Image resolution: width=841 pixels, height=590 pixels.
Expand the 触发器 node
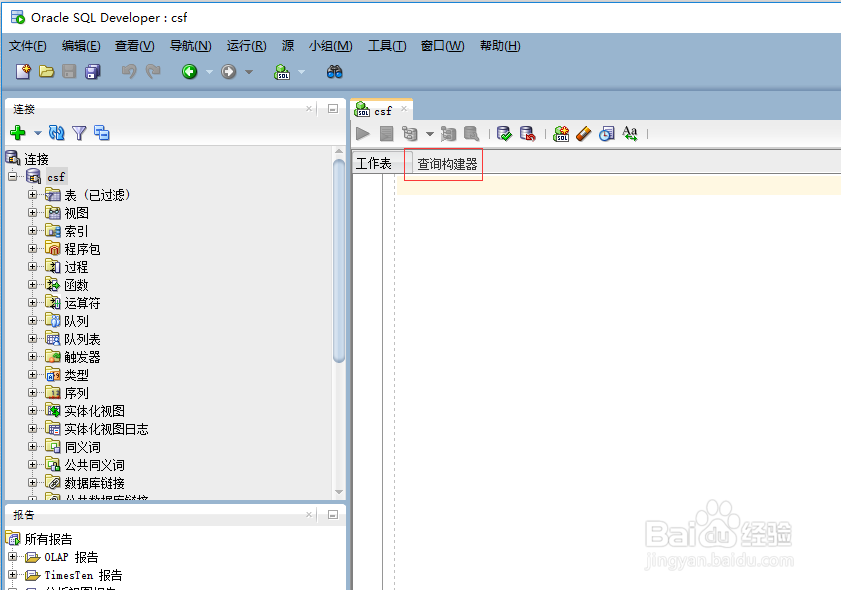pos(32,356)
